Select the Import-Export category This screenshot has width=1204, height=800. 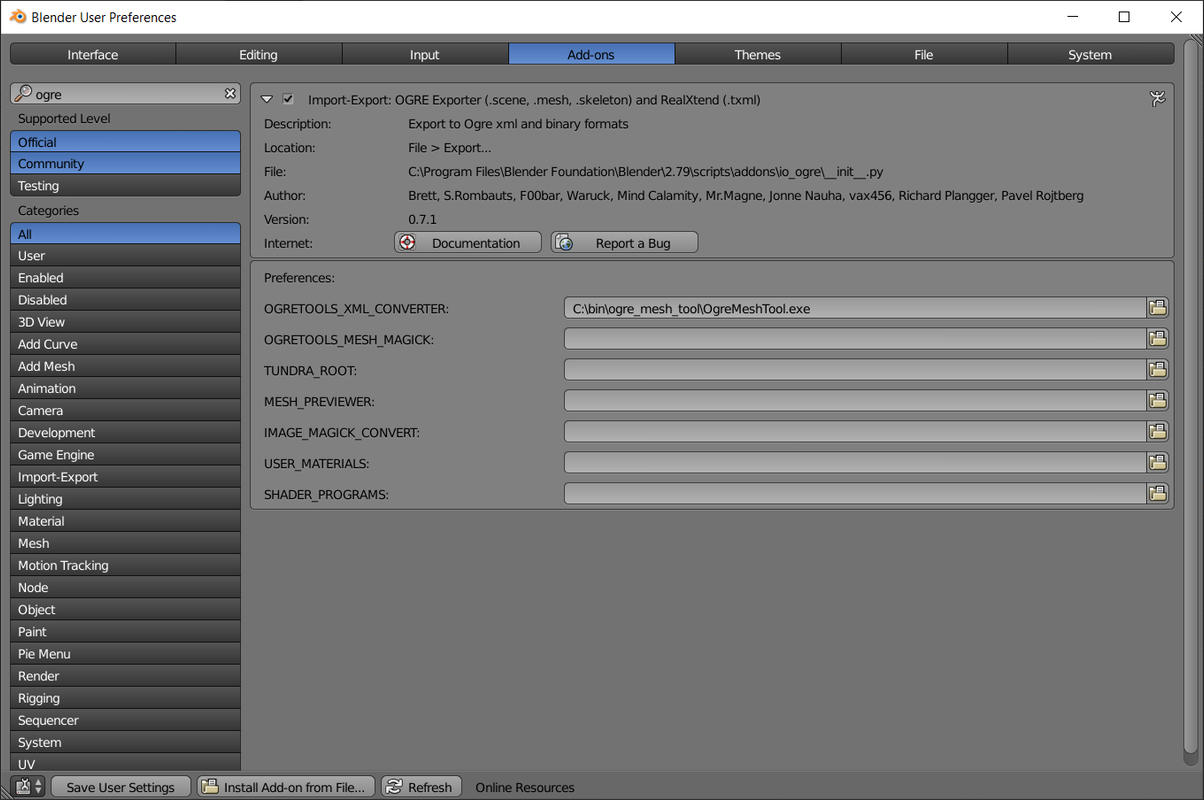[x=126, y=477]
